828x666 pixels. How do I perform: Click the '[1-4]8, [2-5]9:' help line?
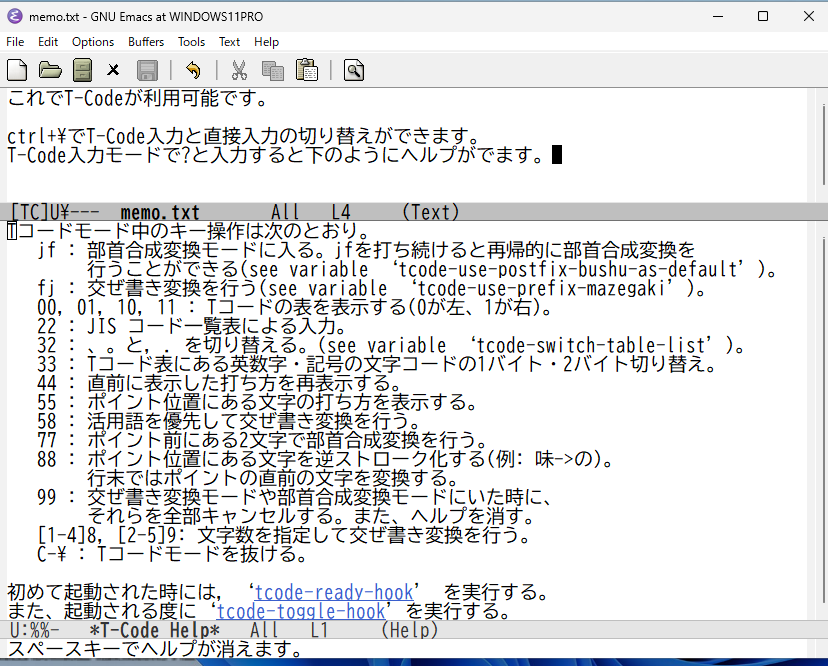pyautogui.click(x=284, y=536)
